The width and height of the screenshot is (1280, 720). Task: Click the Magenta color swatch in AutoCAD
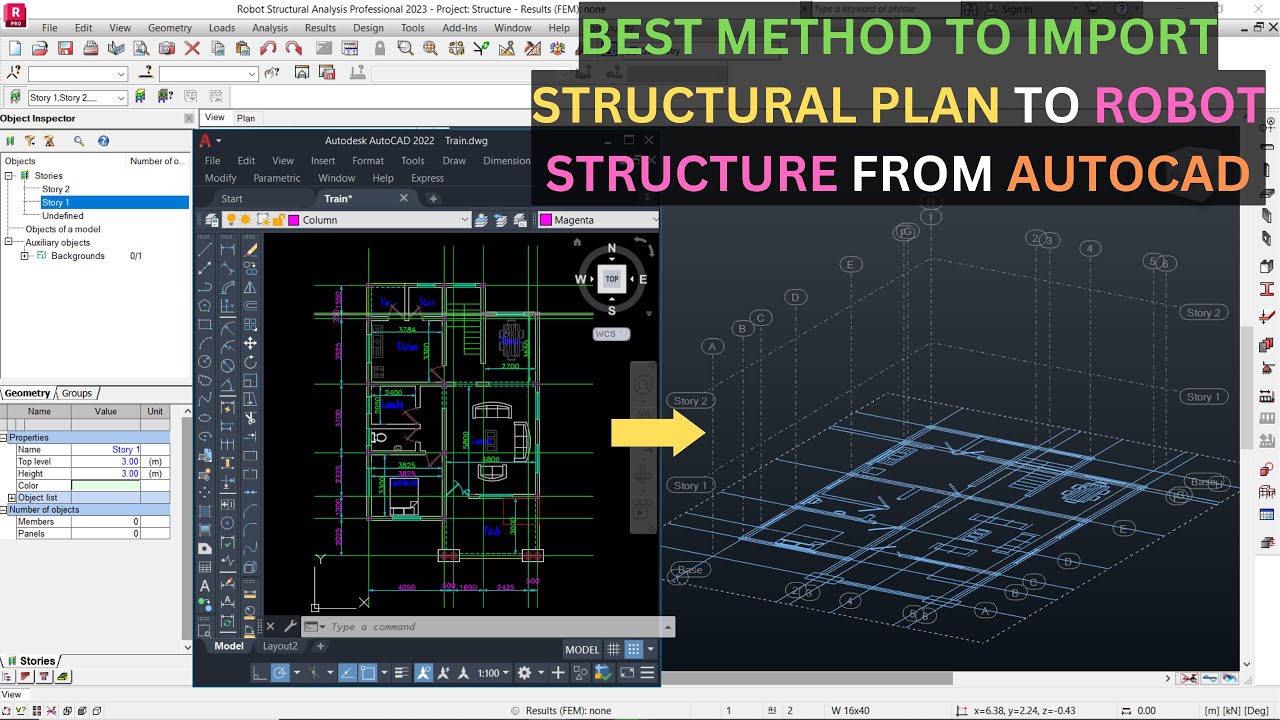point(546,220)
